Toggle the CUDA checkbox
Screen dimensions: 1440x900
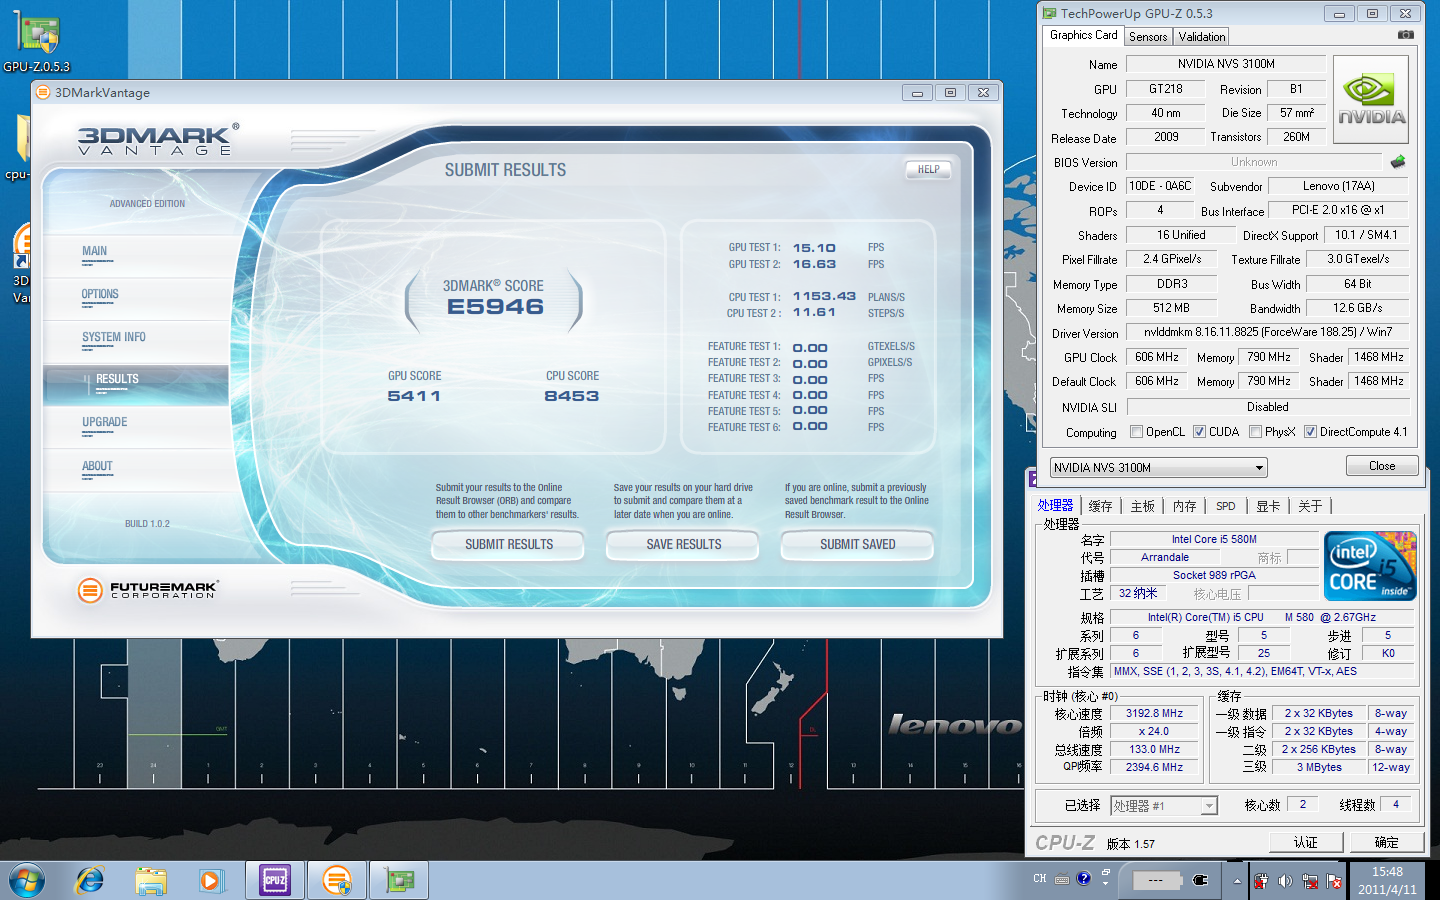point(1199,432)
